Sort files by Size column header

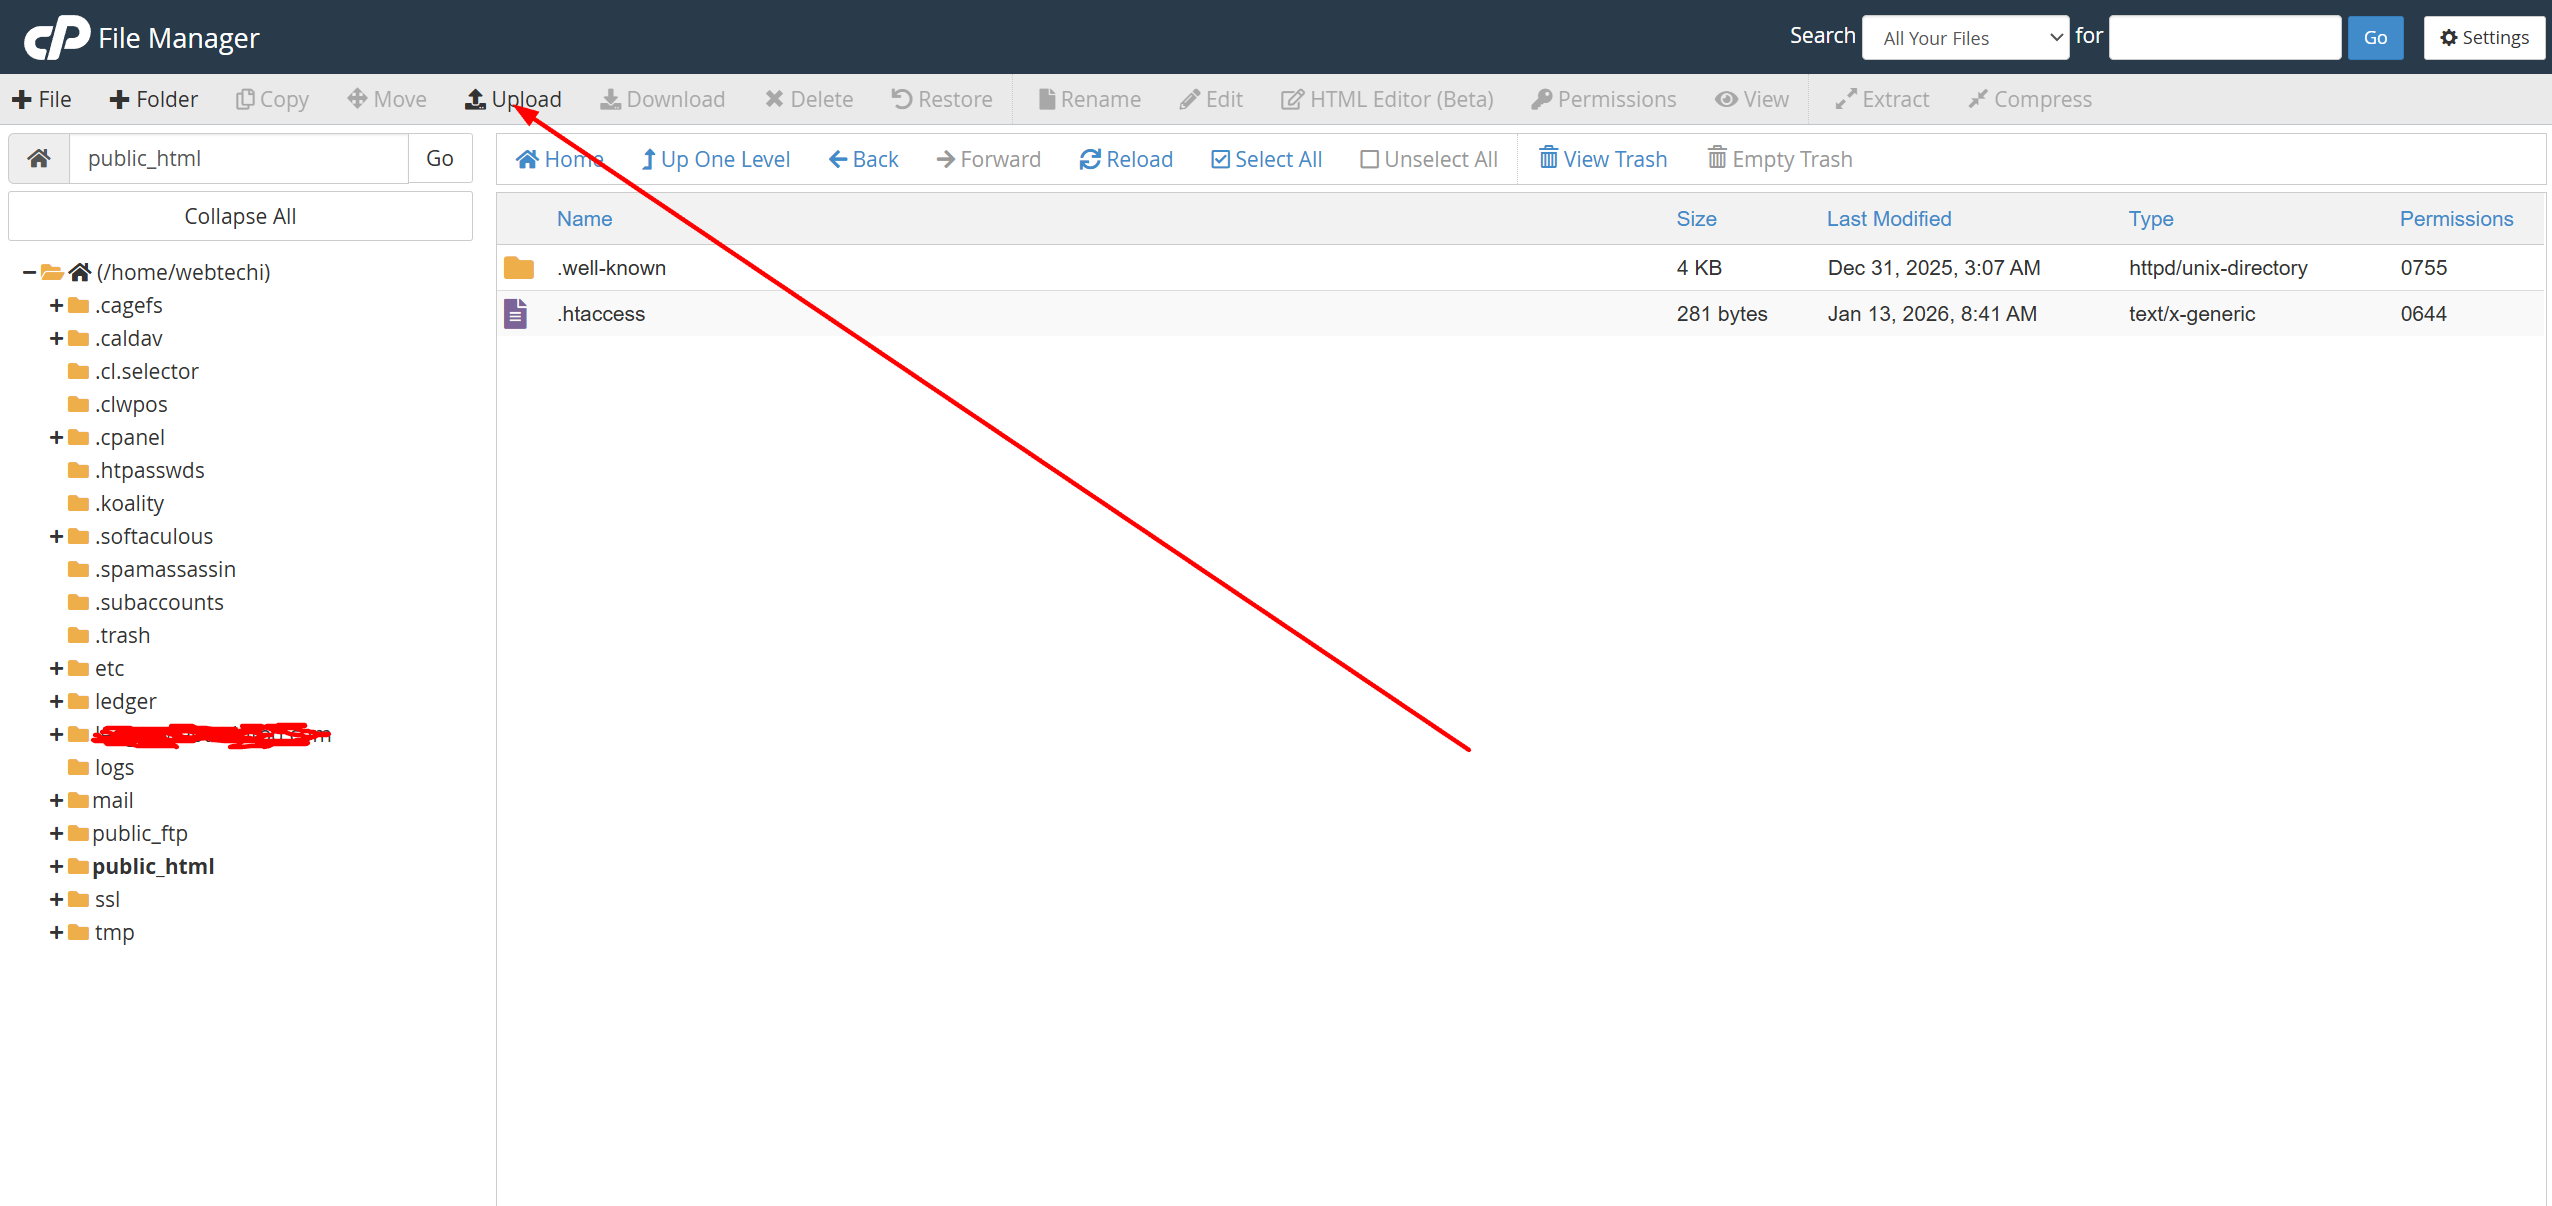[x=1696, y=219]
